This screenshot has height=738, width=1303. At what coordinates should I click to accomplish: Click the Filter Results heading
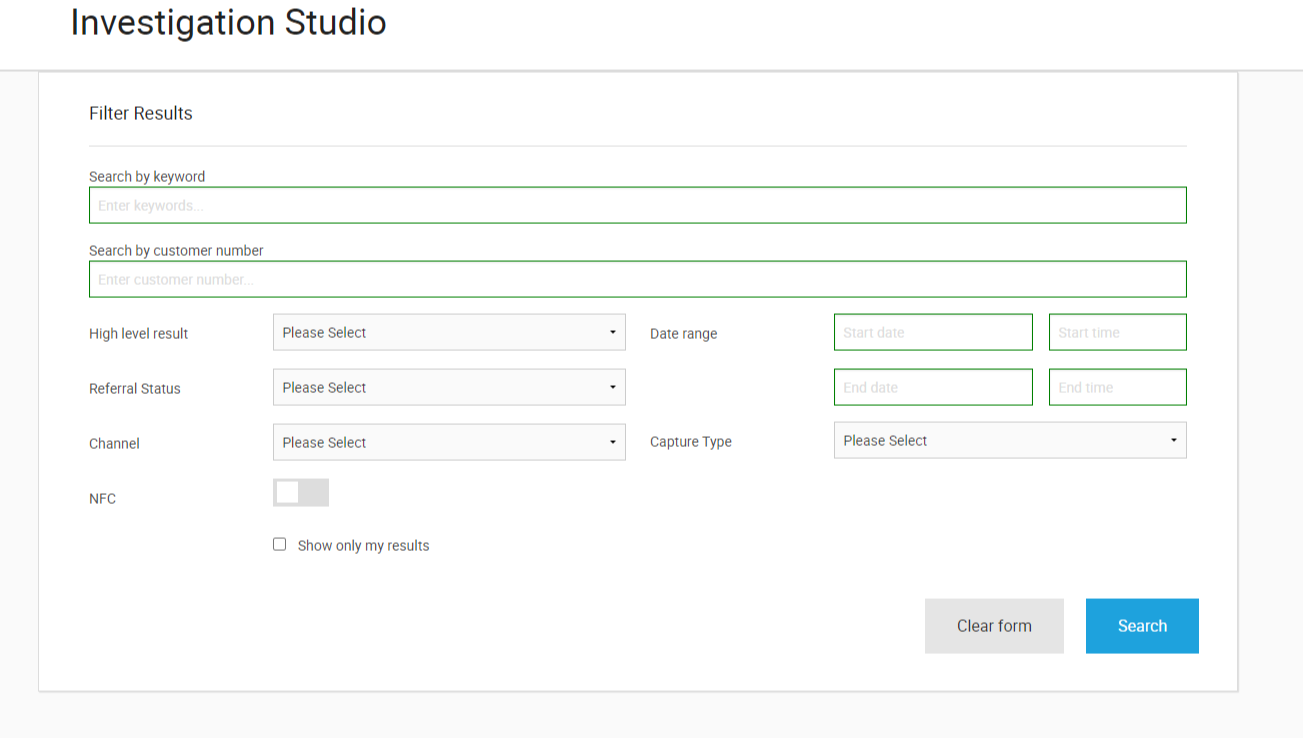point(141,114)
